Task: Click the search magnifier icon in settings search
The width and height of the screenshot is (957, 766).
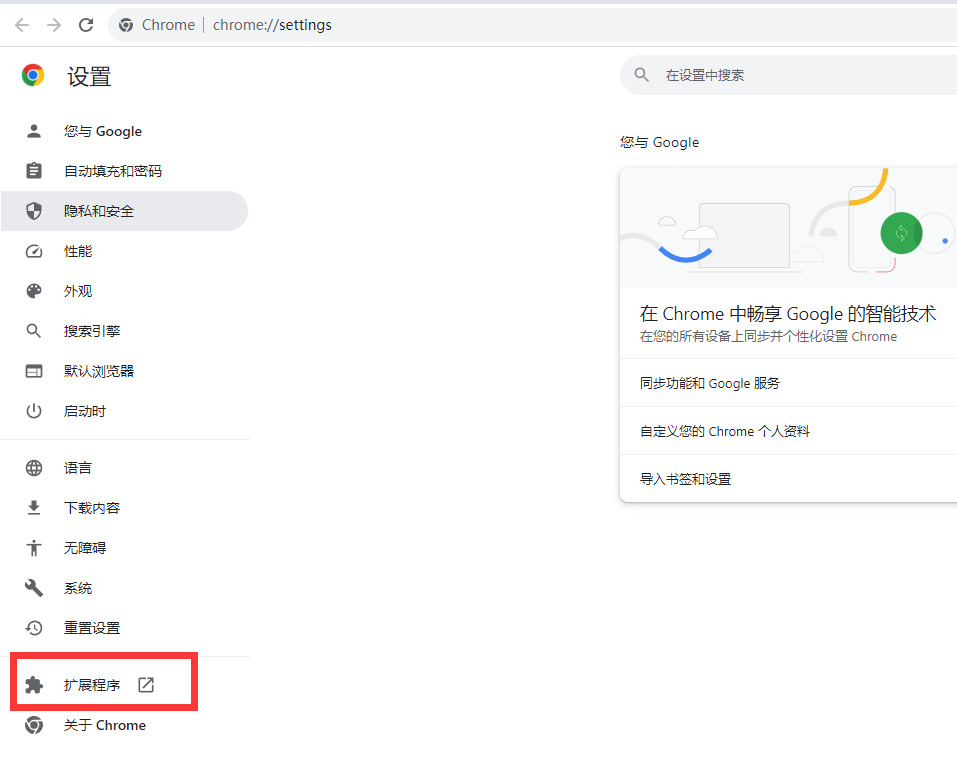Action: tap(641, 75)
